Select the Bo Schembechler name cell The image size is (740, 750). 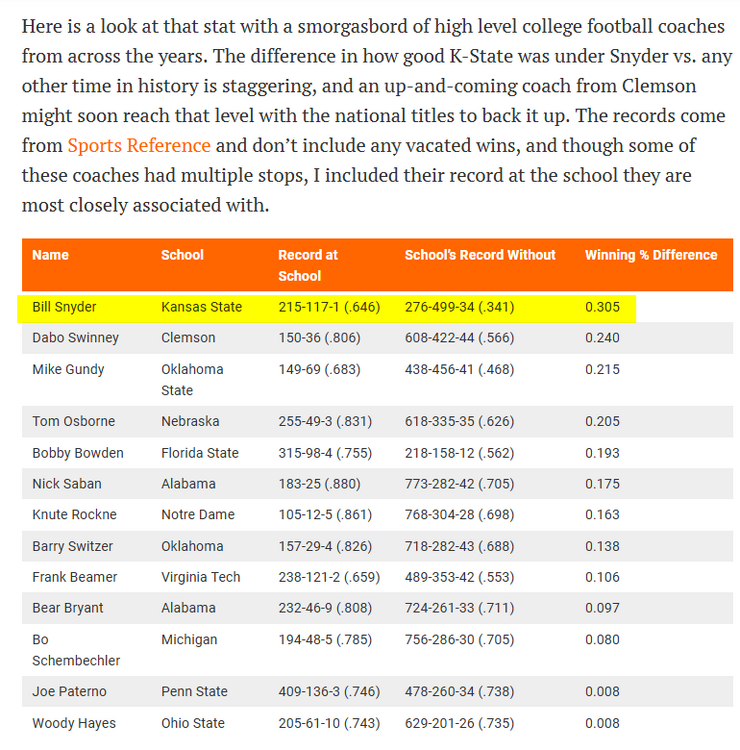76,650
